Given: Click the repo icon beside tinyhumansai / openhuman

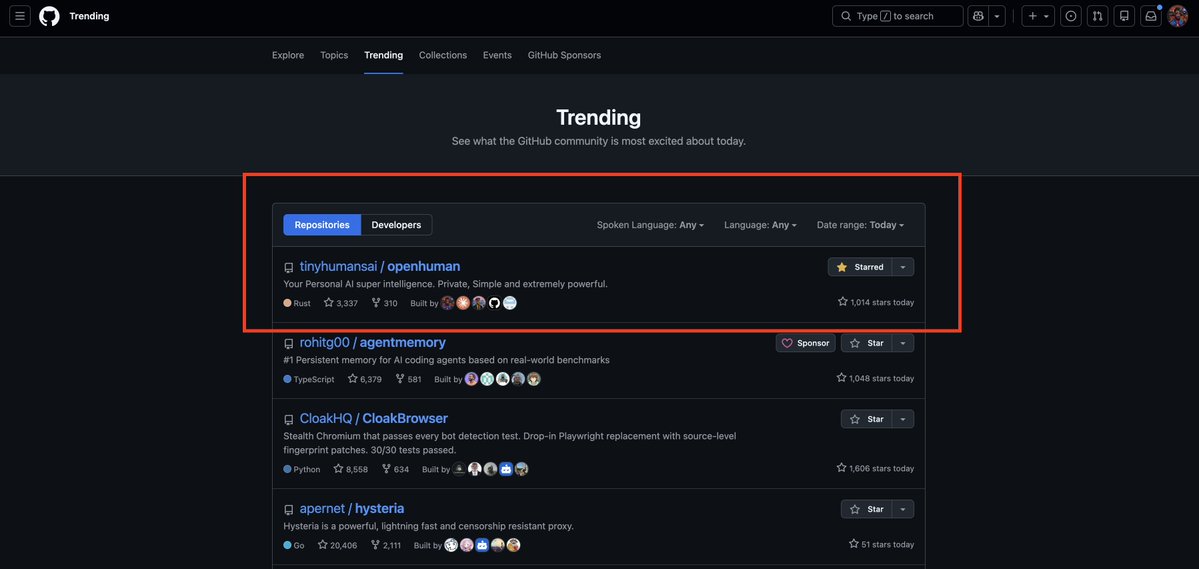Looking at the screenshot, I should tap(288, 268).
